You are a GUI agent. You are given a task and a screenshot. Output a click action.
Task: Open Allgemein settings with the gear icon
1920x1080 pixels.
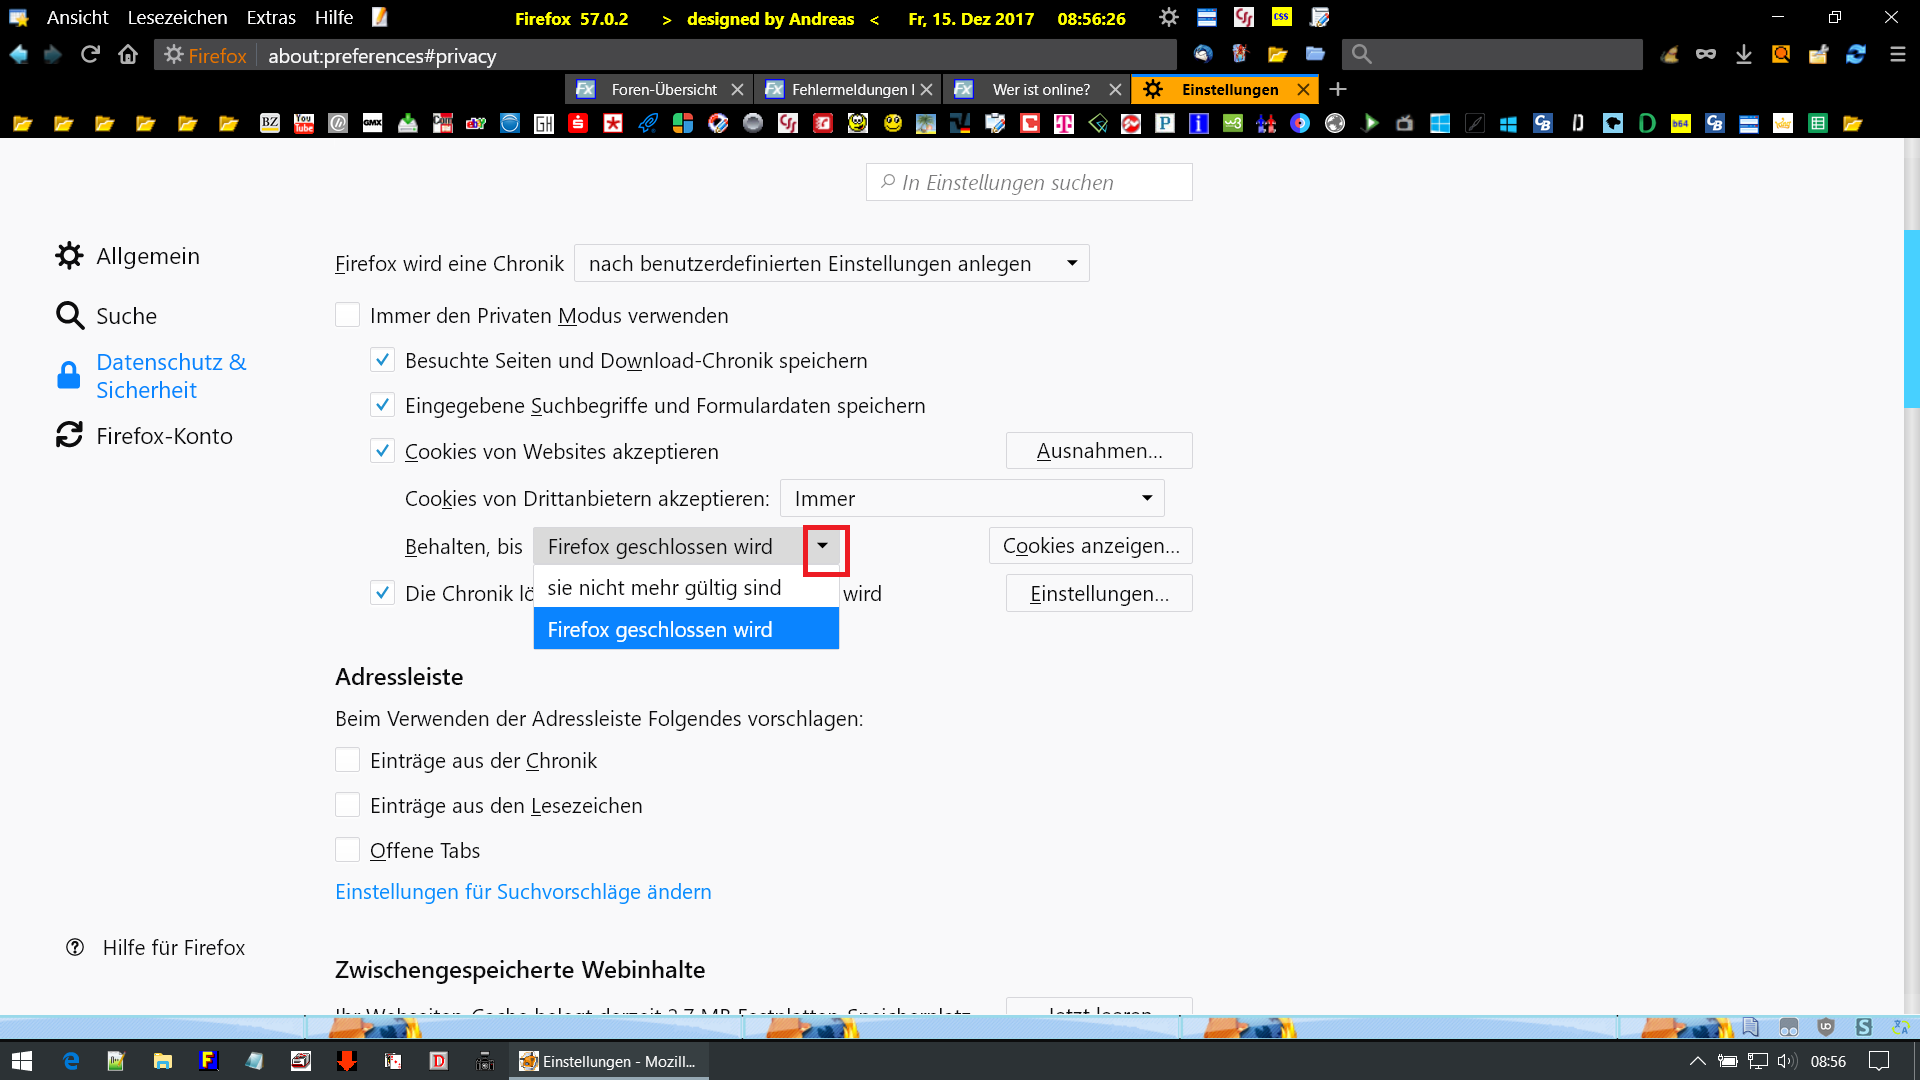coord(69,256)
